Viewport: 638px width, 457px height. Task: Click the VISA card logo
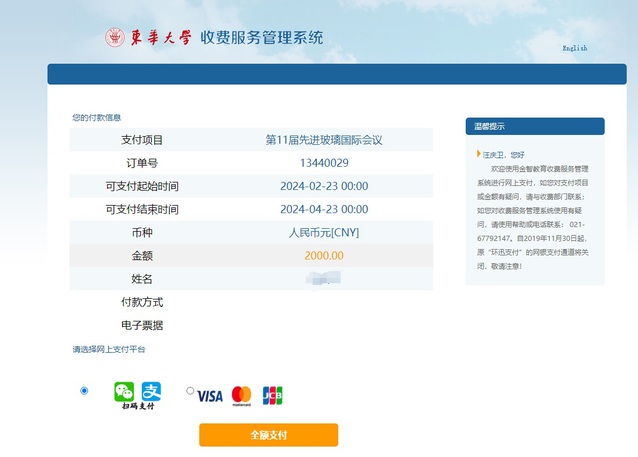click(210, 396)
